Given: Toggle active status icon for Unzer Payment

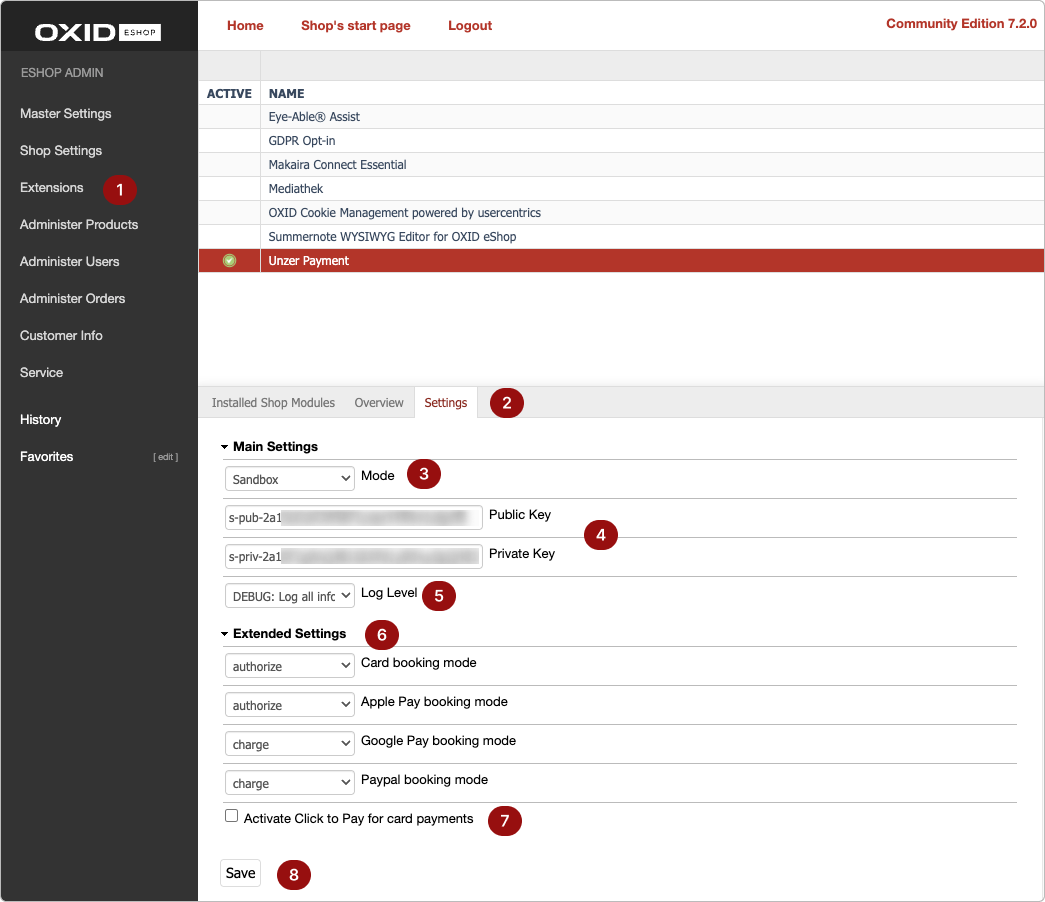Looking at the screenshot, I should click(x=229, y=261).
